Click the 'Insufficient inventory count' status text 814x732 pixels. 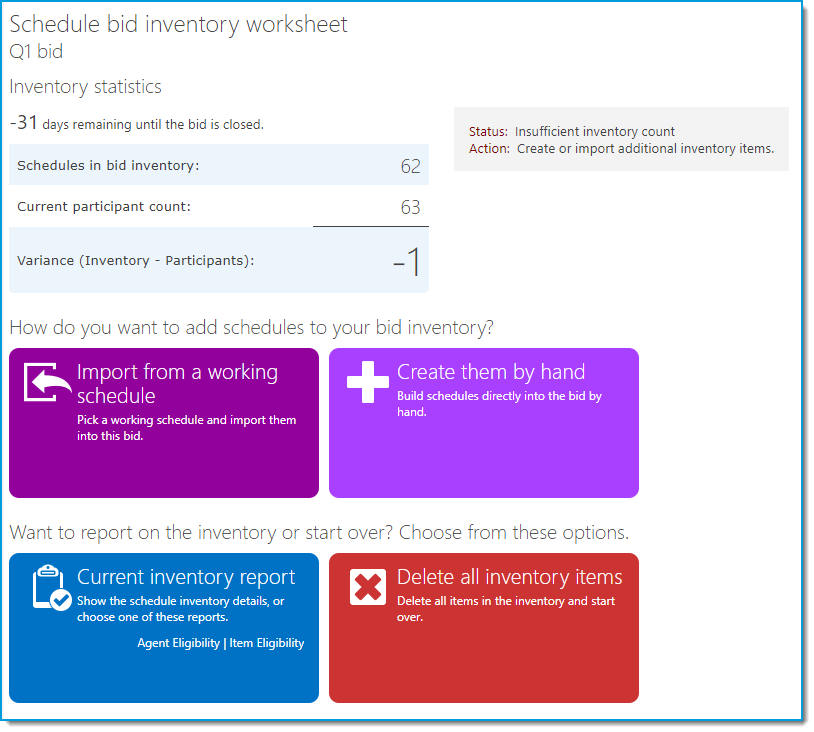coord(595,132)
